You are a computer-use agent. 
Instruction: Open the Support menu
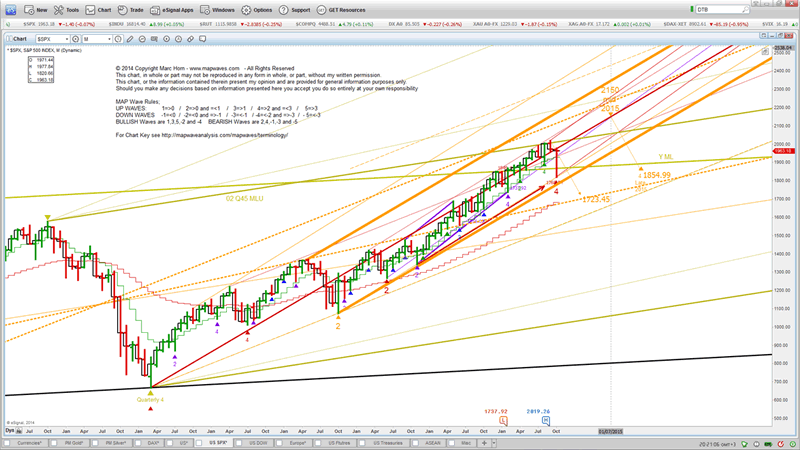[x=294, y=10]
